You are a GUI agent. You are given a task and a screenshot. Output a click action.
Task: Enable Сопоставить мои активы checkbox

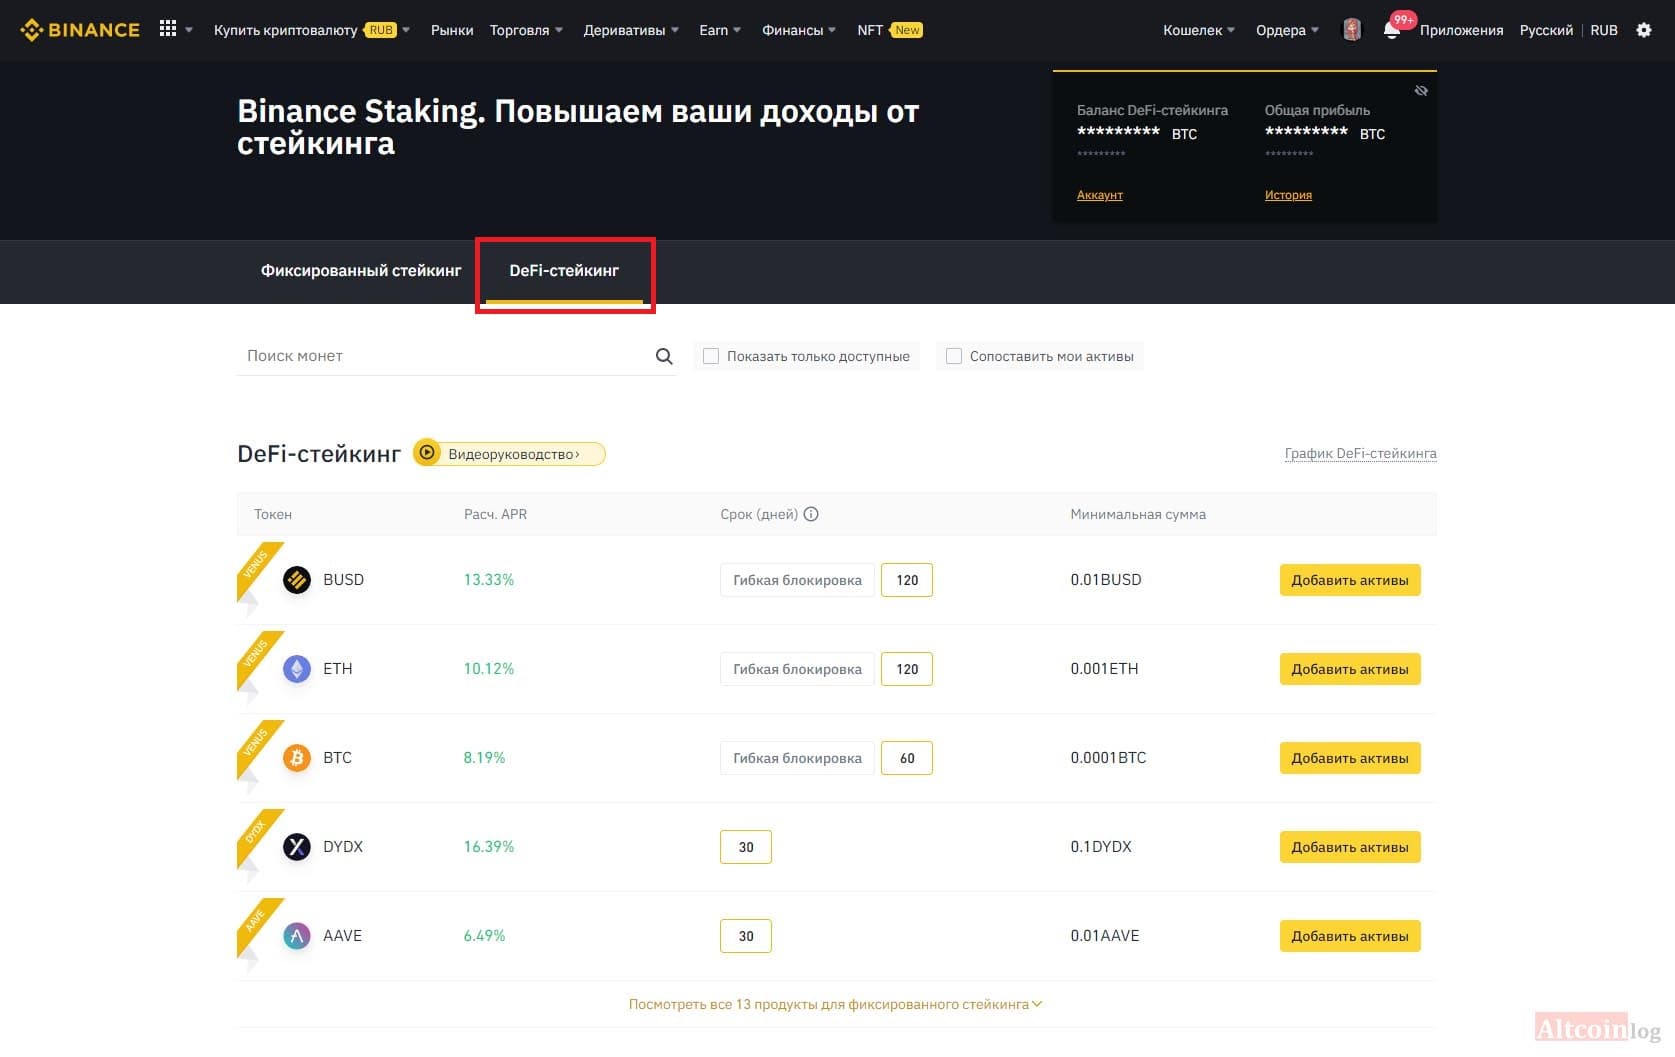tap(954, 356)
